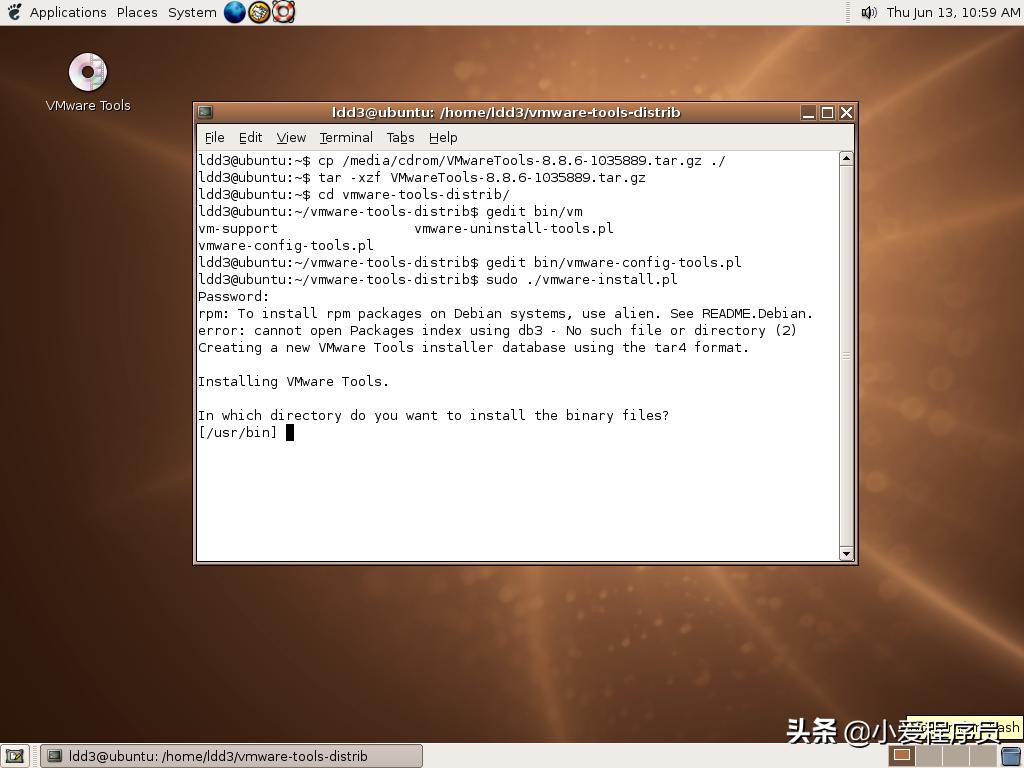Maximize the terminal window

pyautogui.click(x=827, y=113)
